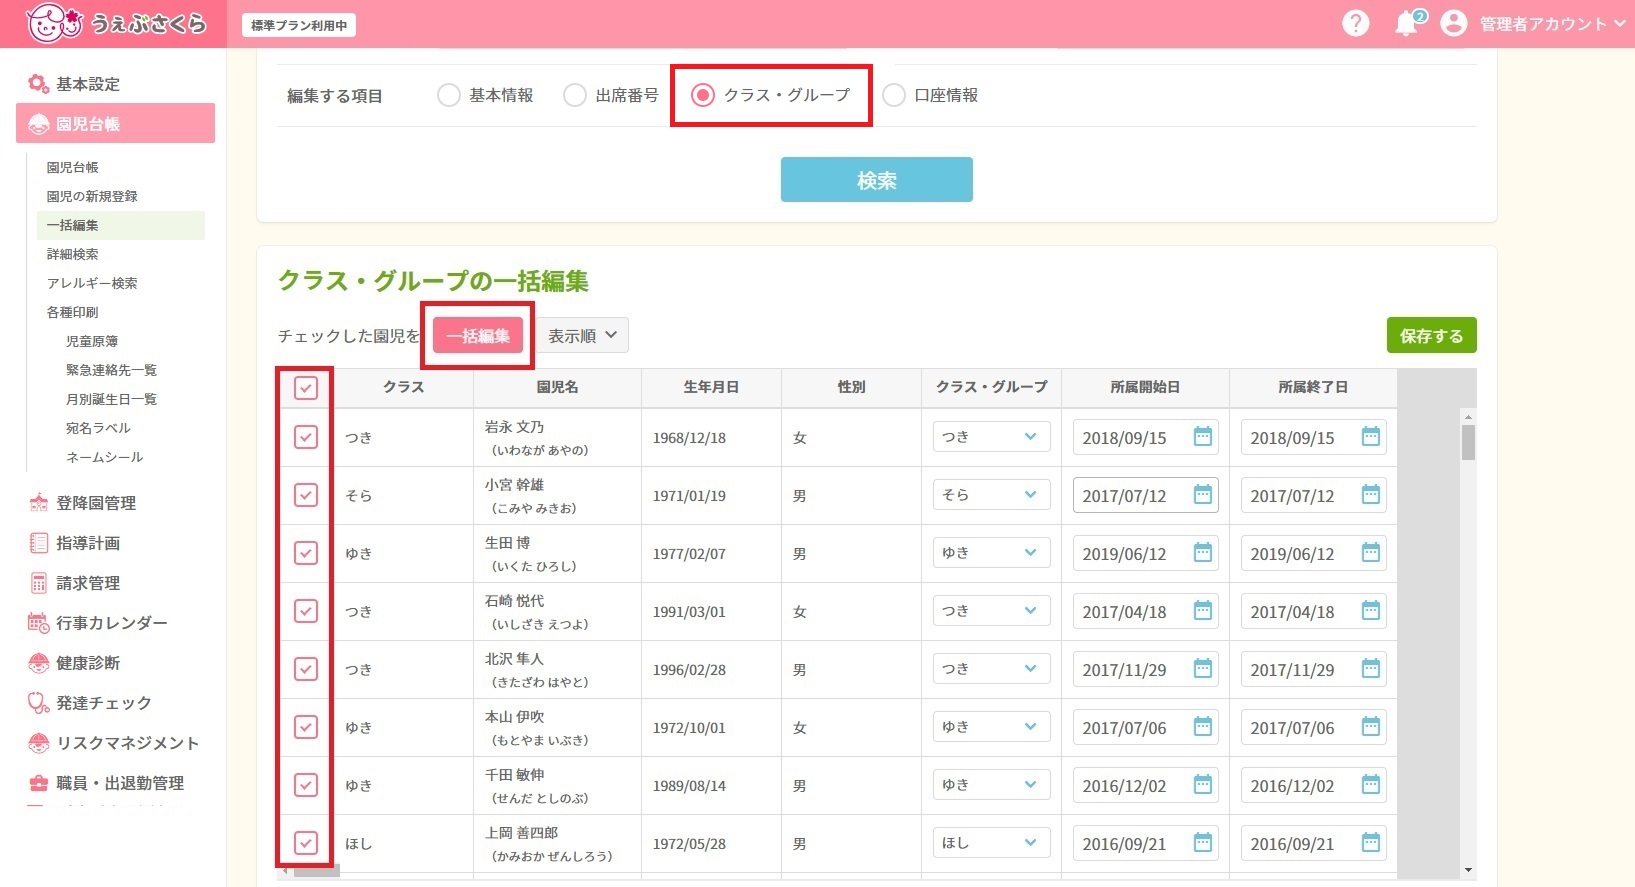
Task: Open class dropdown for 北沢 隼人
Action: click(991, 669)
